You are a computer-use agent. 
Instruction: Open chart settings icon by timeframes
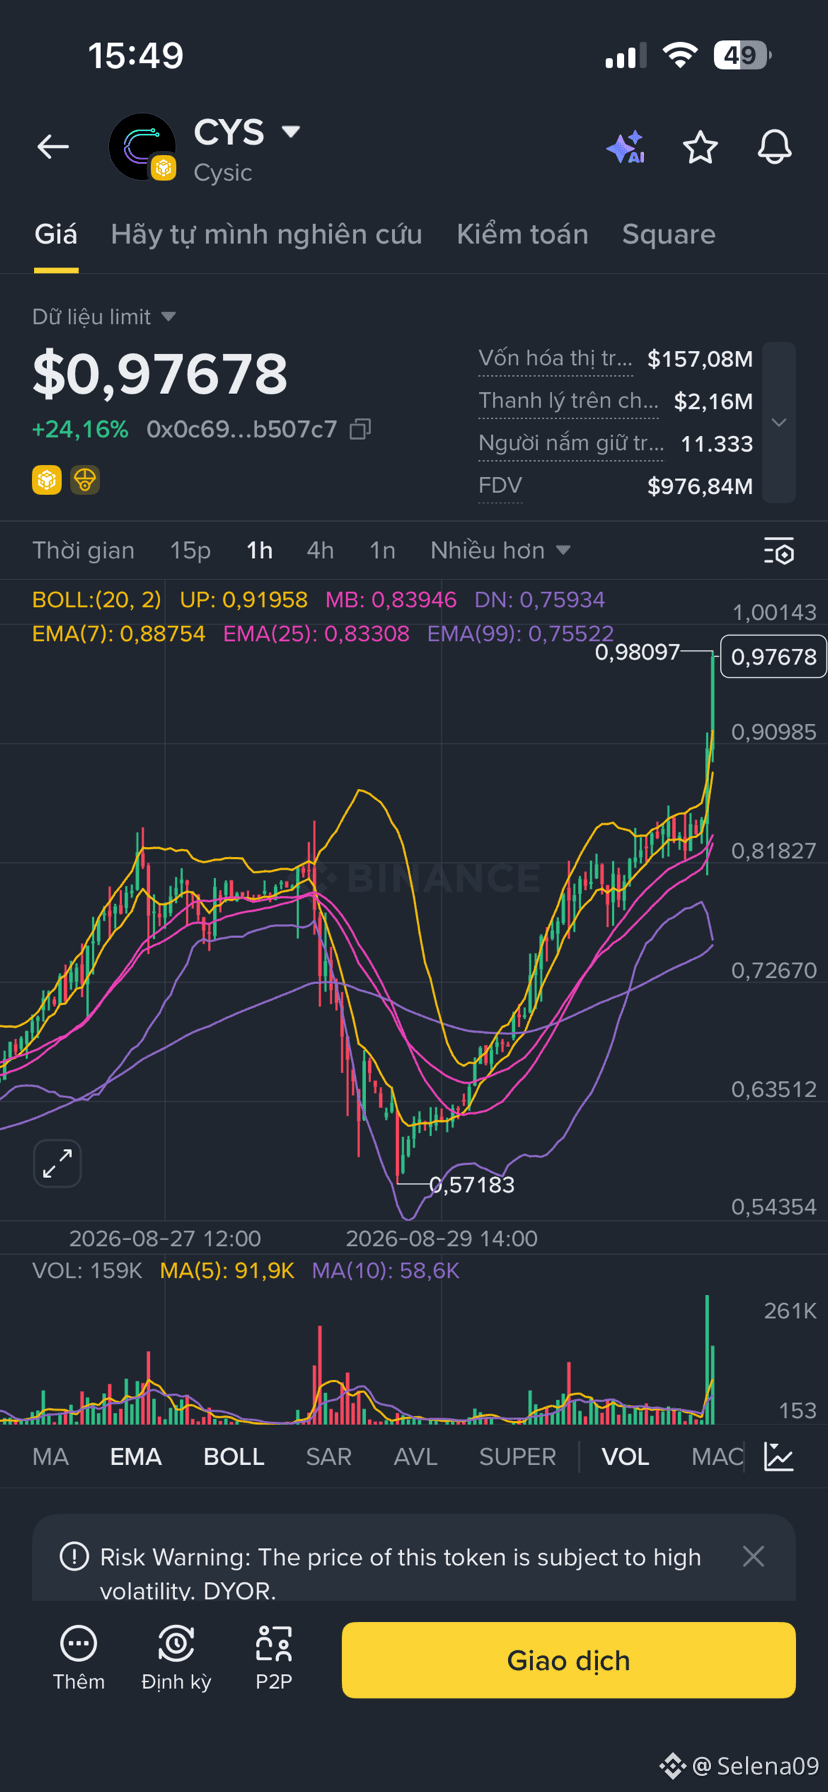click(778, 551)
